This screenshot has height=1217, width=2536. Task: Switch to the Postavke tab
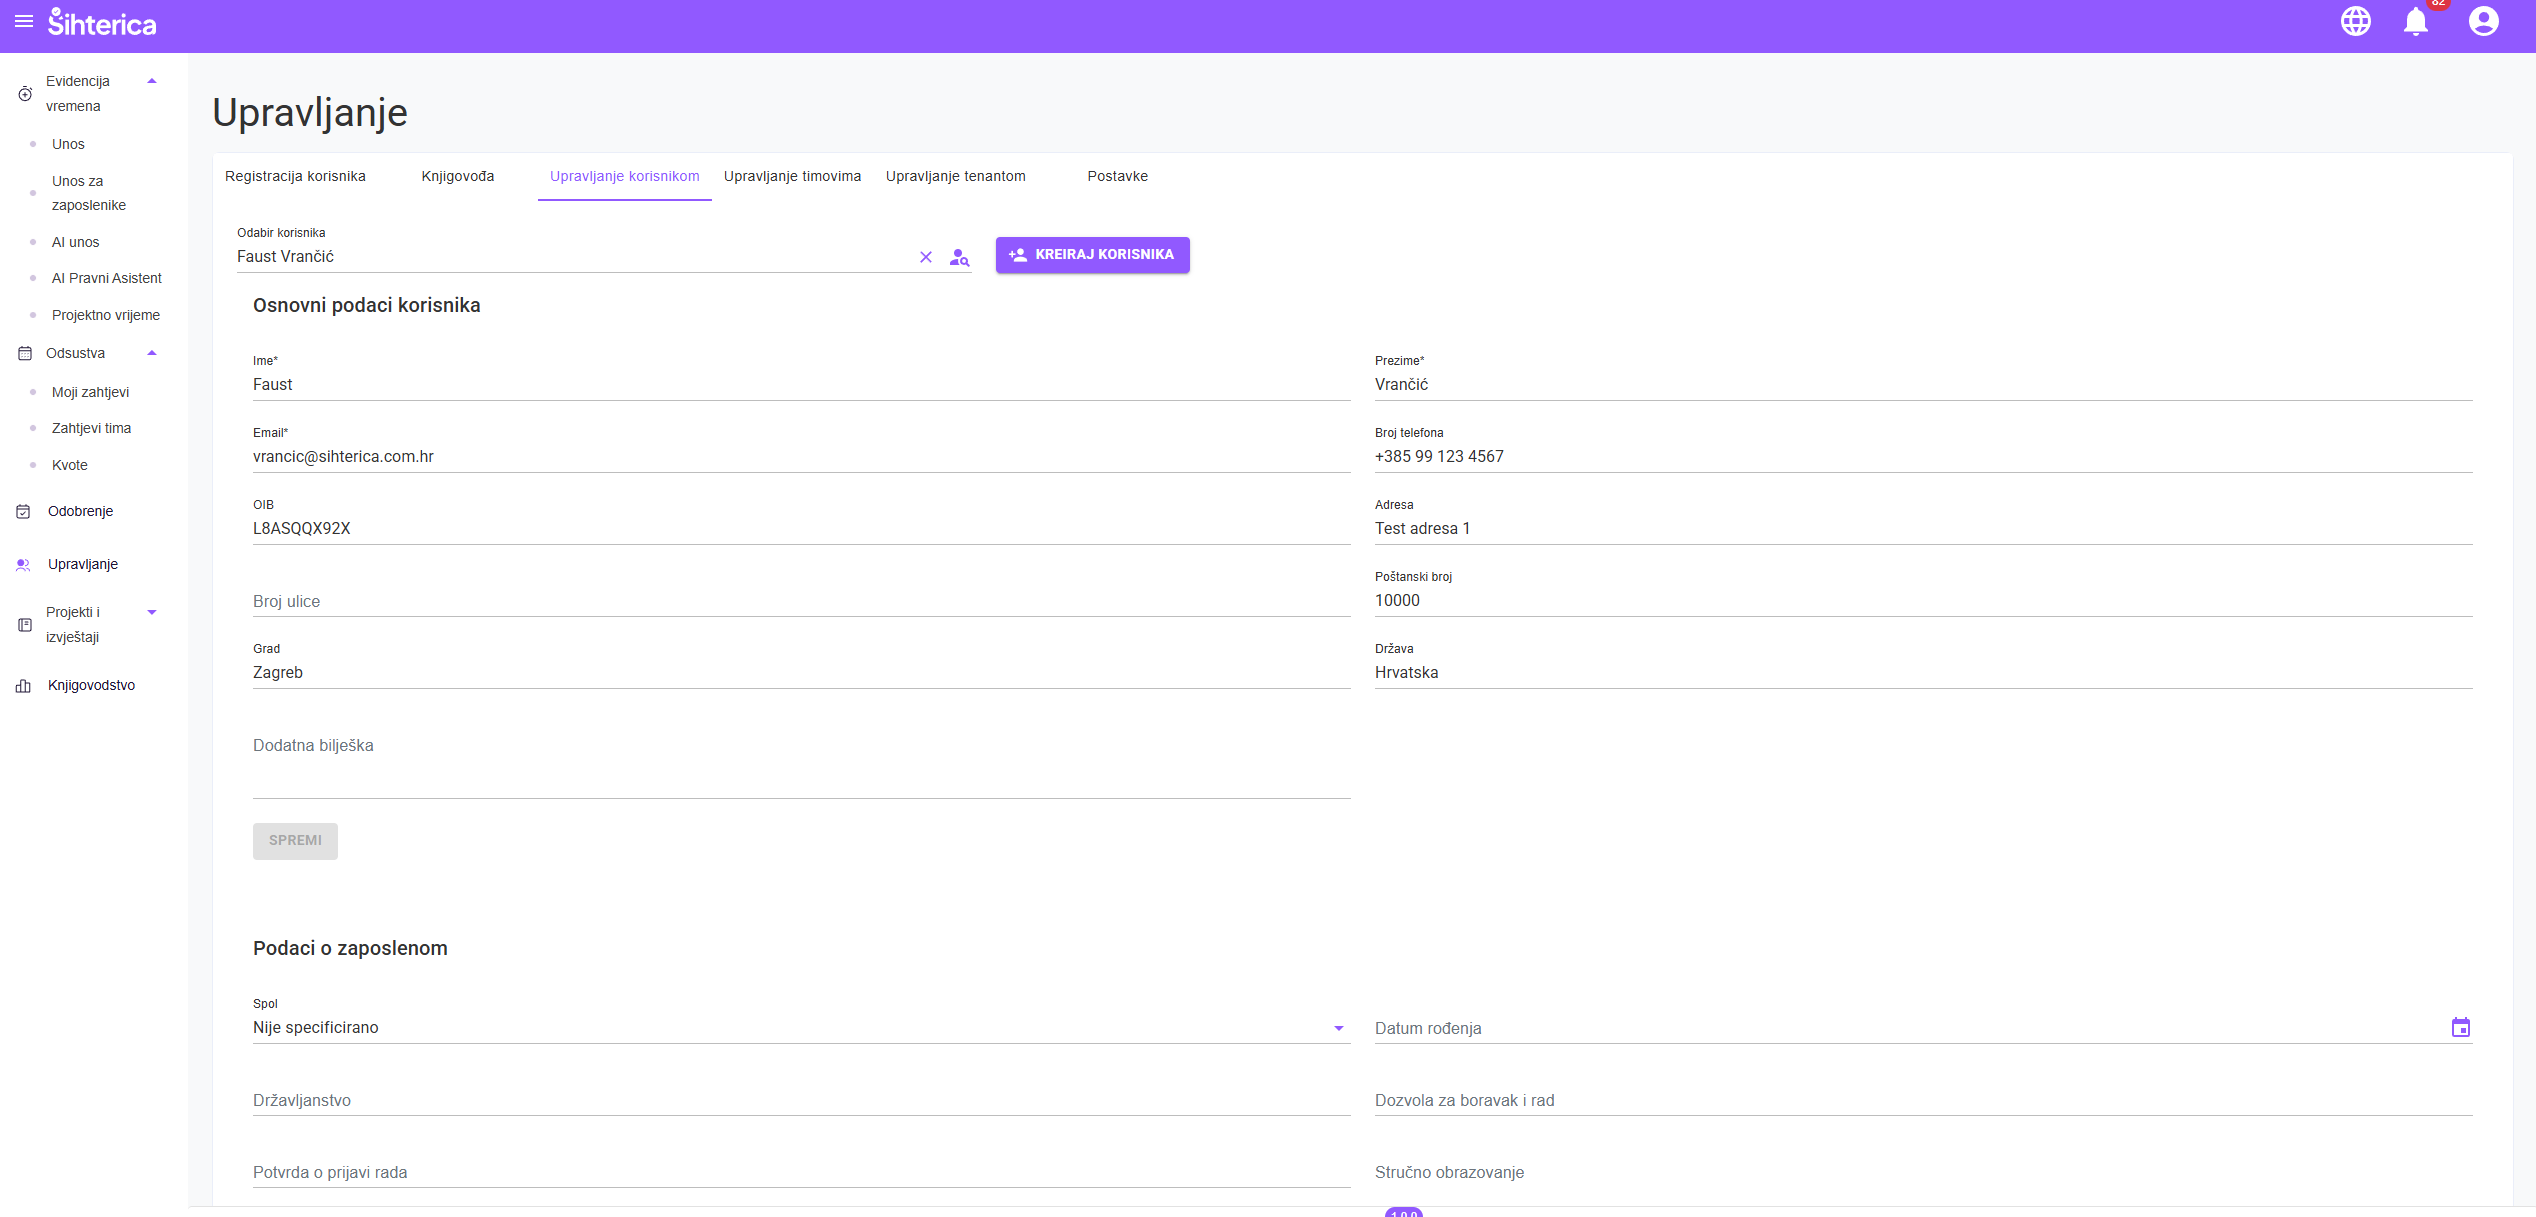pos(1117,176)
